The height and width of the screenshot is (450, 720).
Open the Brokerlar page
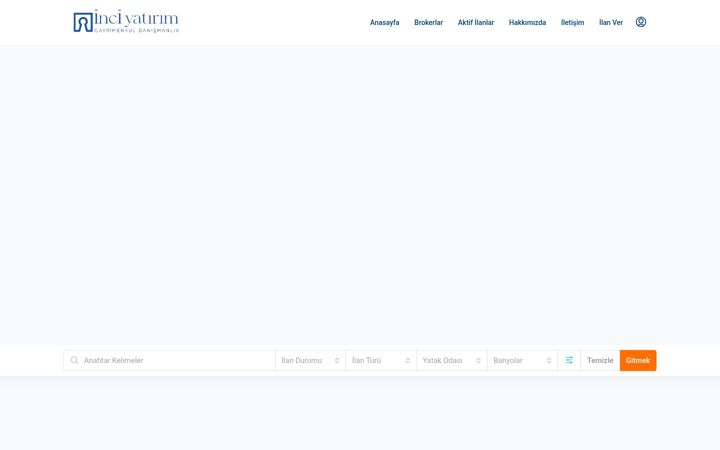(x=428, y=22)
